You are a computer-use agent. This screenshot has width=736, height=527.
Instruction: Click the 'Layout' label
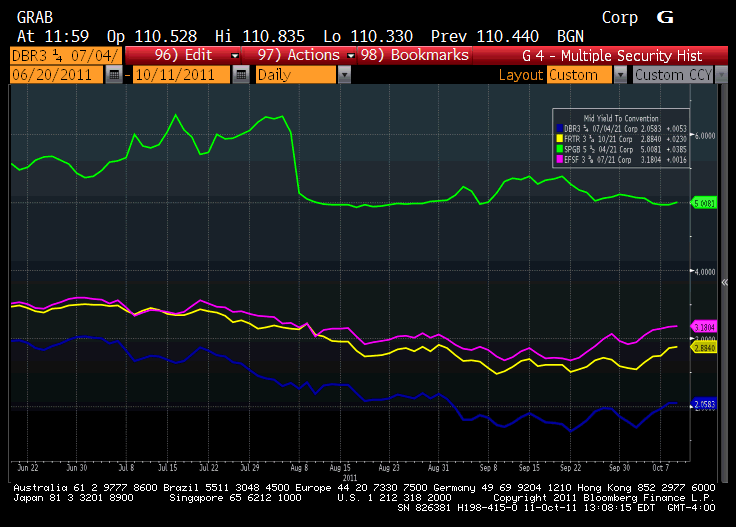coord(521,75)
